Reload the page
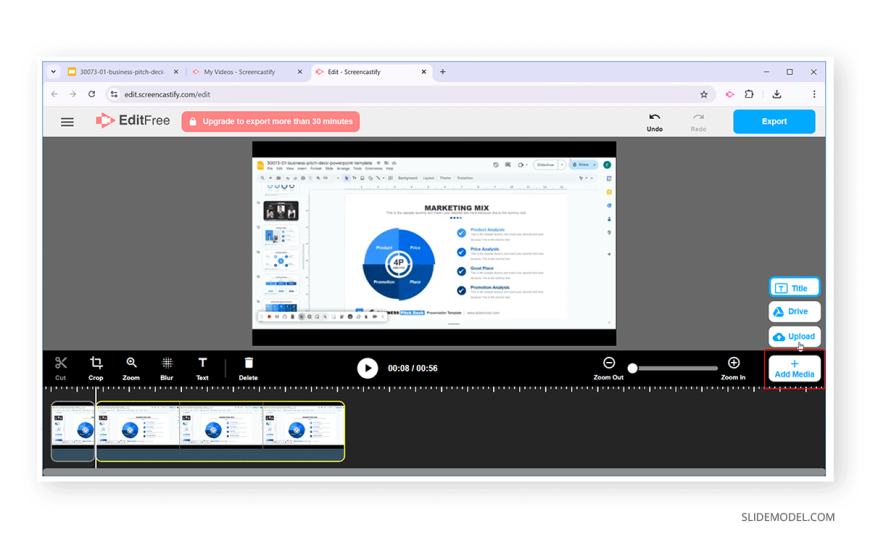870x539 pixels. (x=92, y=94)
